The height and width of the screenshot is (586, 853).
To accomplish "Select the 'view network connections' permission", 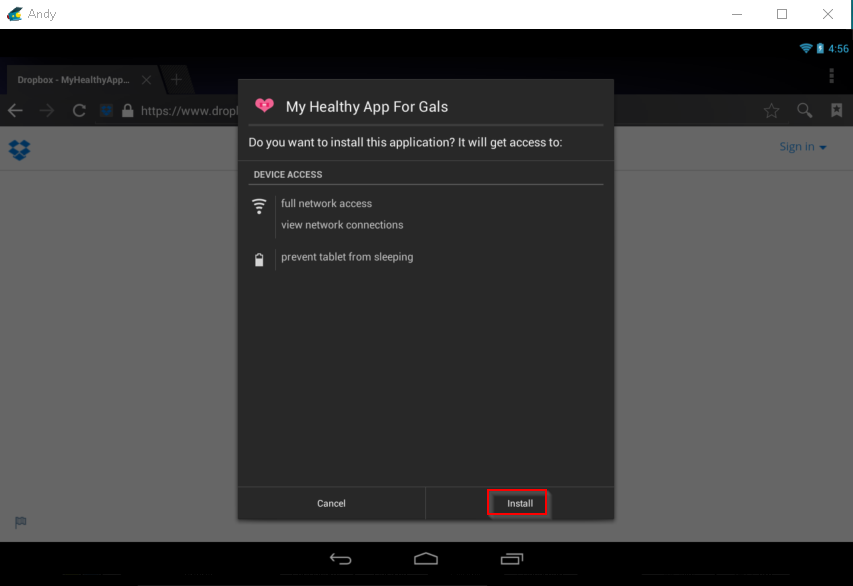I will coord(342,225).
